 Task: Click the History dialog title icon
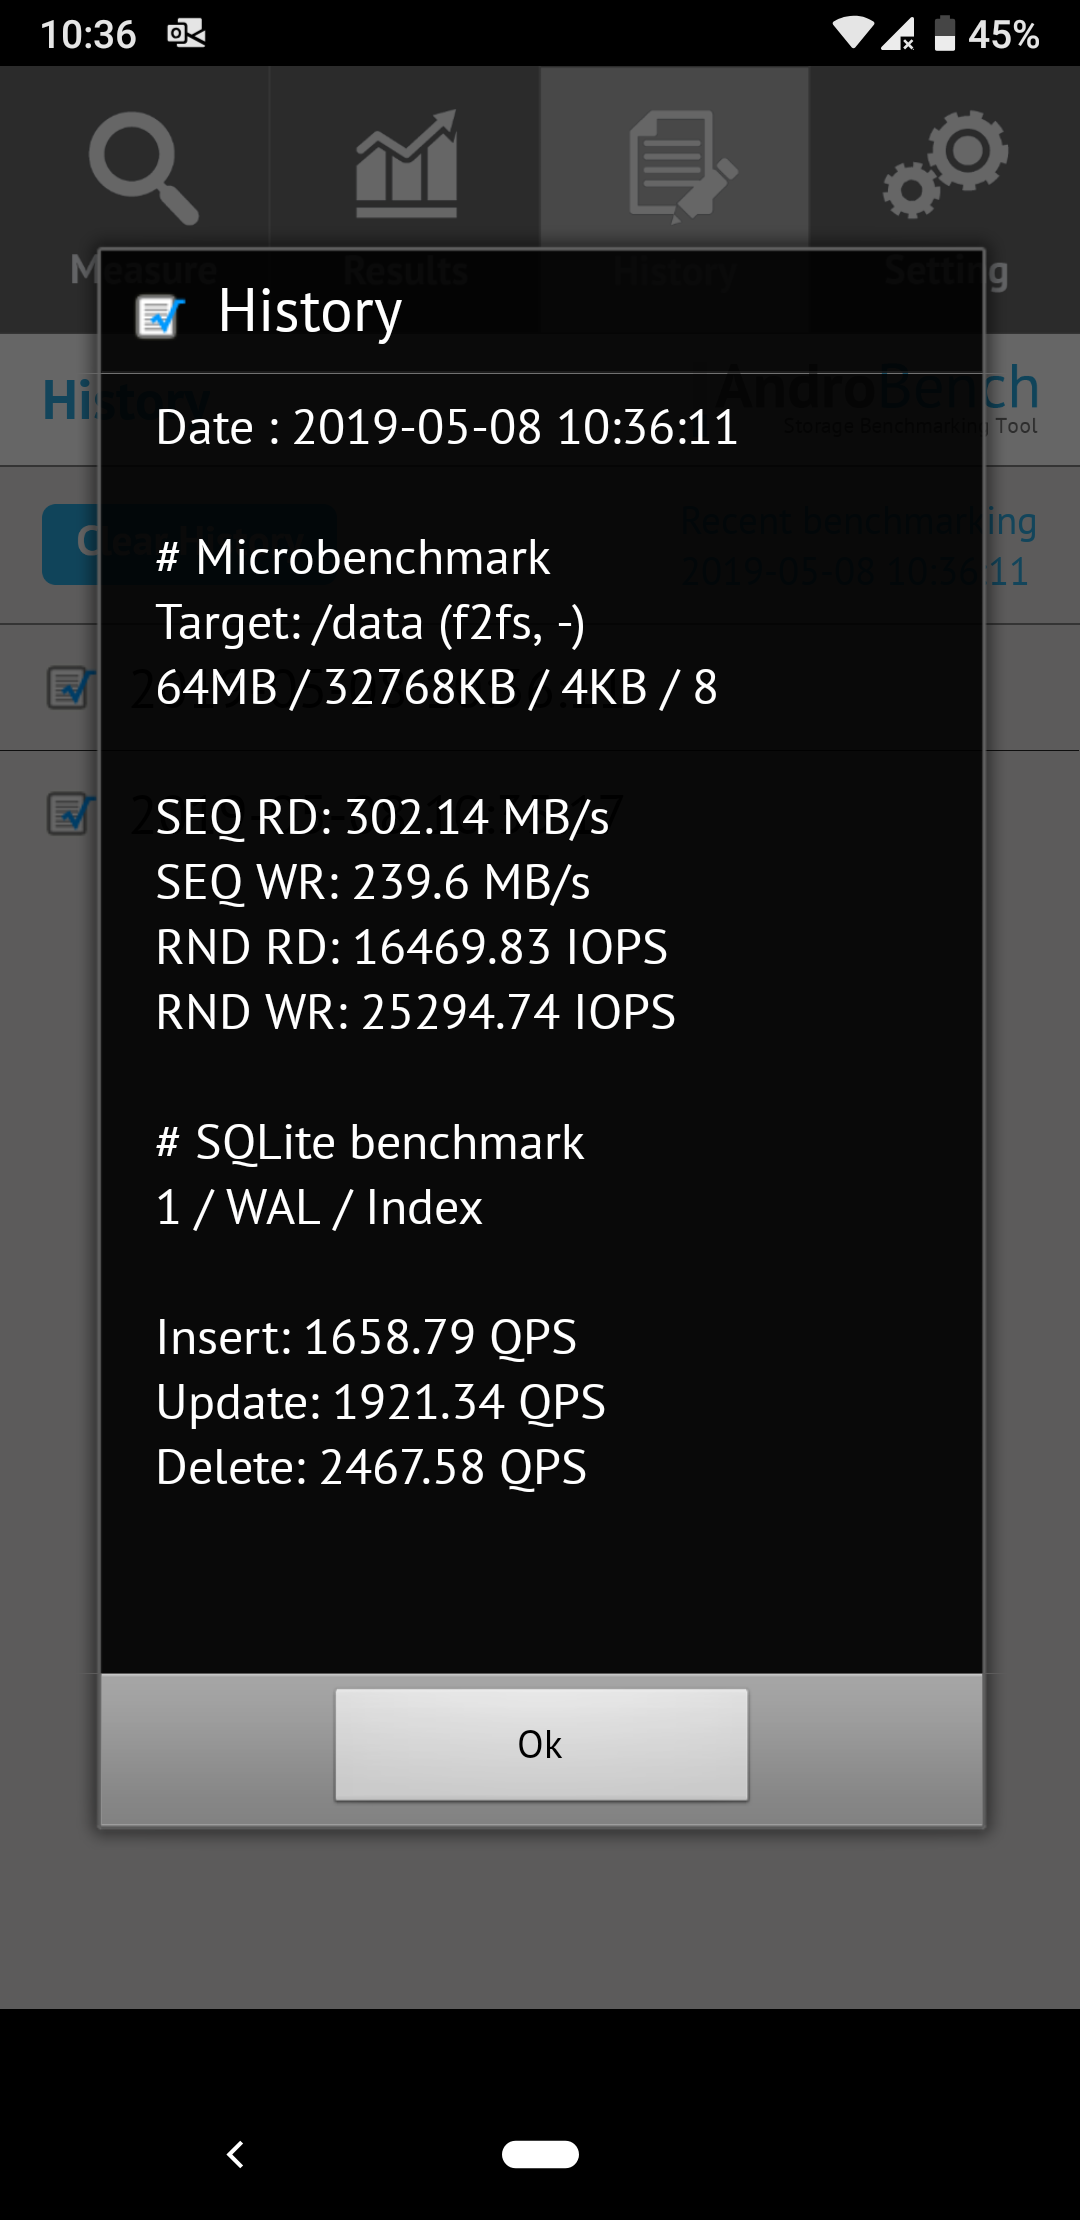[x=160, y=316]
